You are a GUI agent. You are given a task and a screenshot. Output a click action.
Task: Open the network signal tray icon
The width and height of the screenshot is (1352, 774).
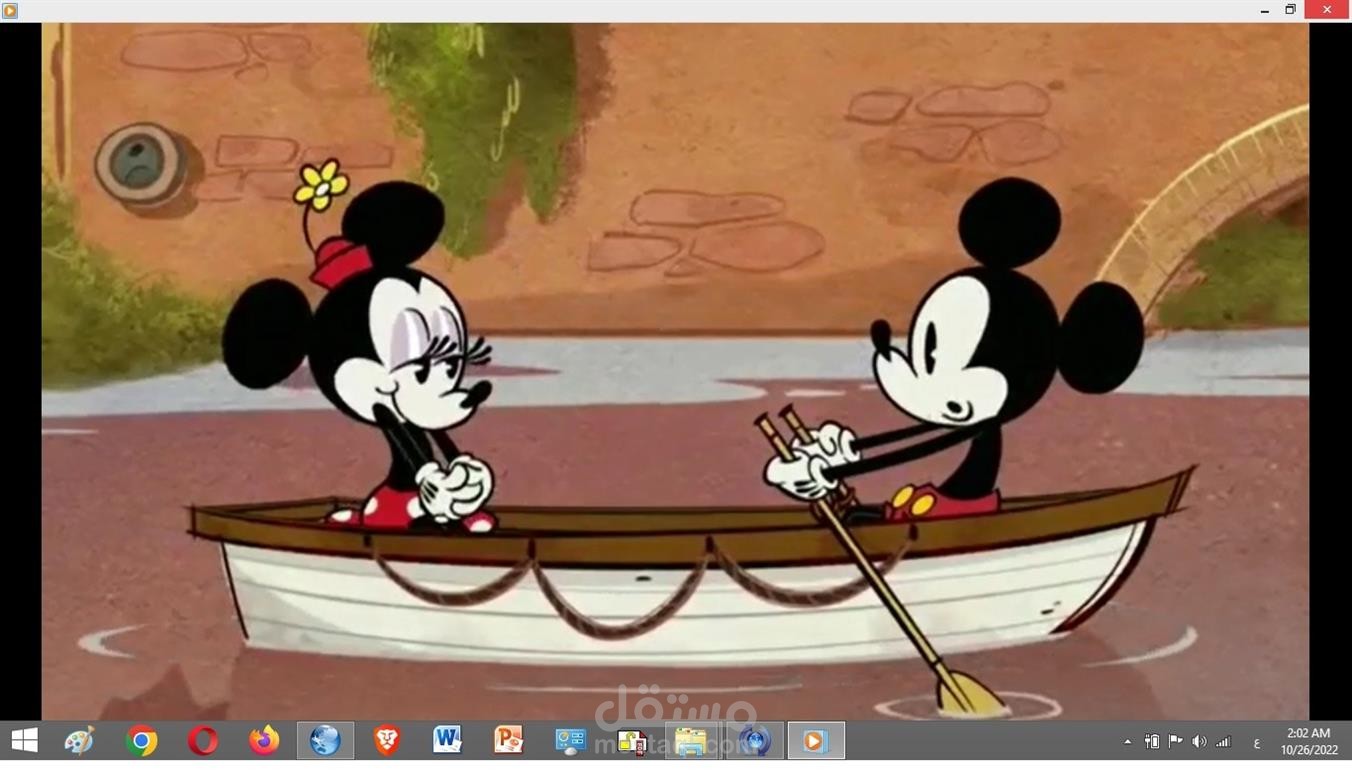[x=1223, y=742]
